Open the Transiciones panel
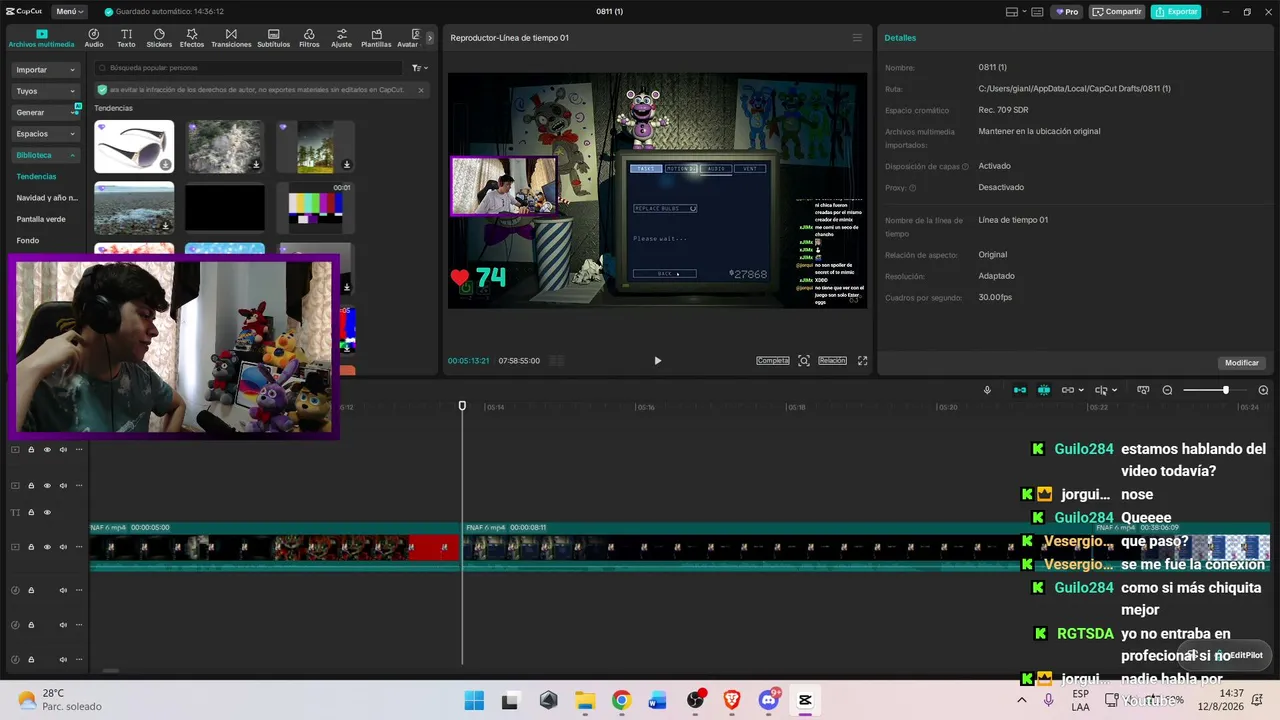This screenshot has height=720, width=1280. 231,38
